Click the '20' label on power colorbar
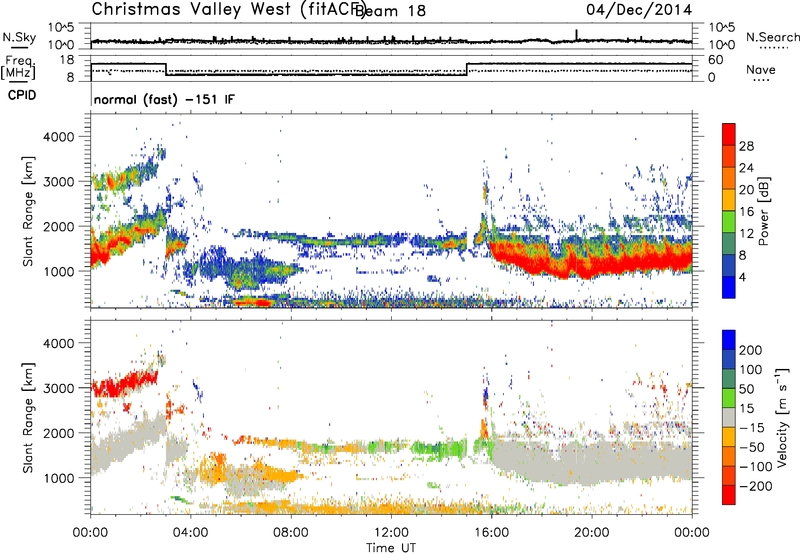The height and width of the screenshot is (554, 800). point(746,190)
